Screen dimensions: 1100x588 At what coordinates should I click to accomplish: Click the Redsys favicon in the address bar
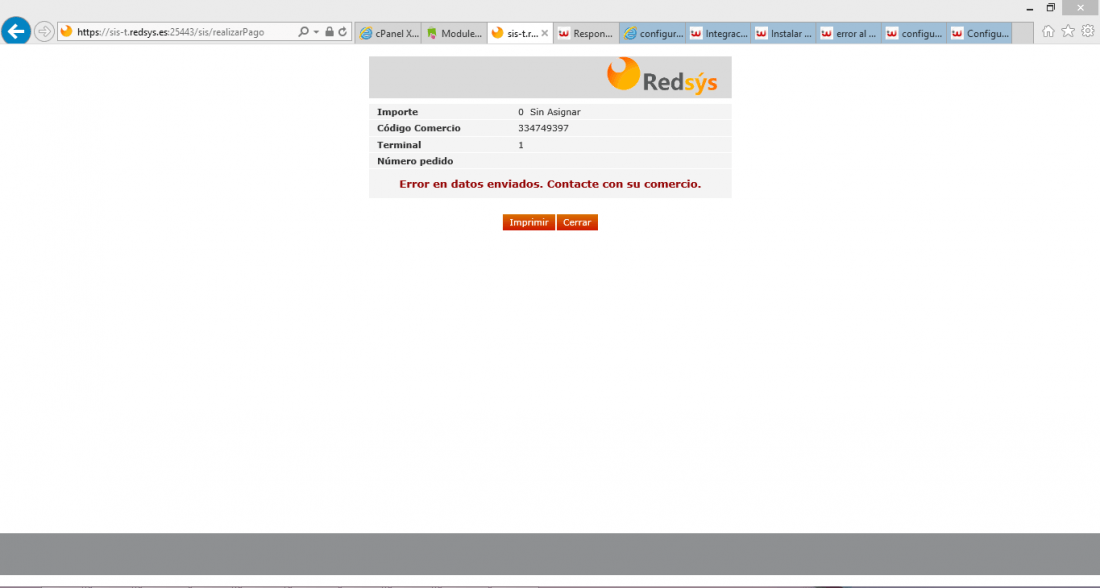tap(67, 32)
